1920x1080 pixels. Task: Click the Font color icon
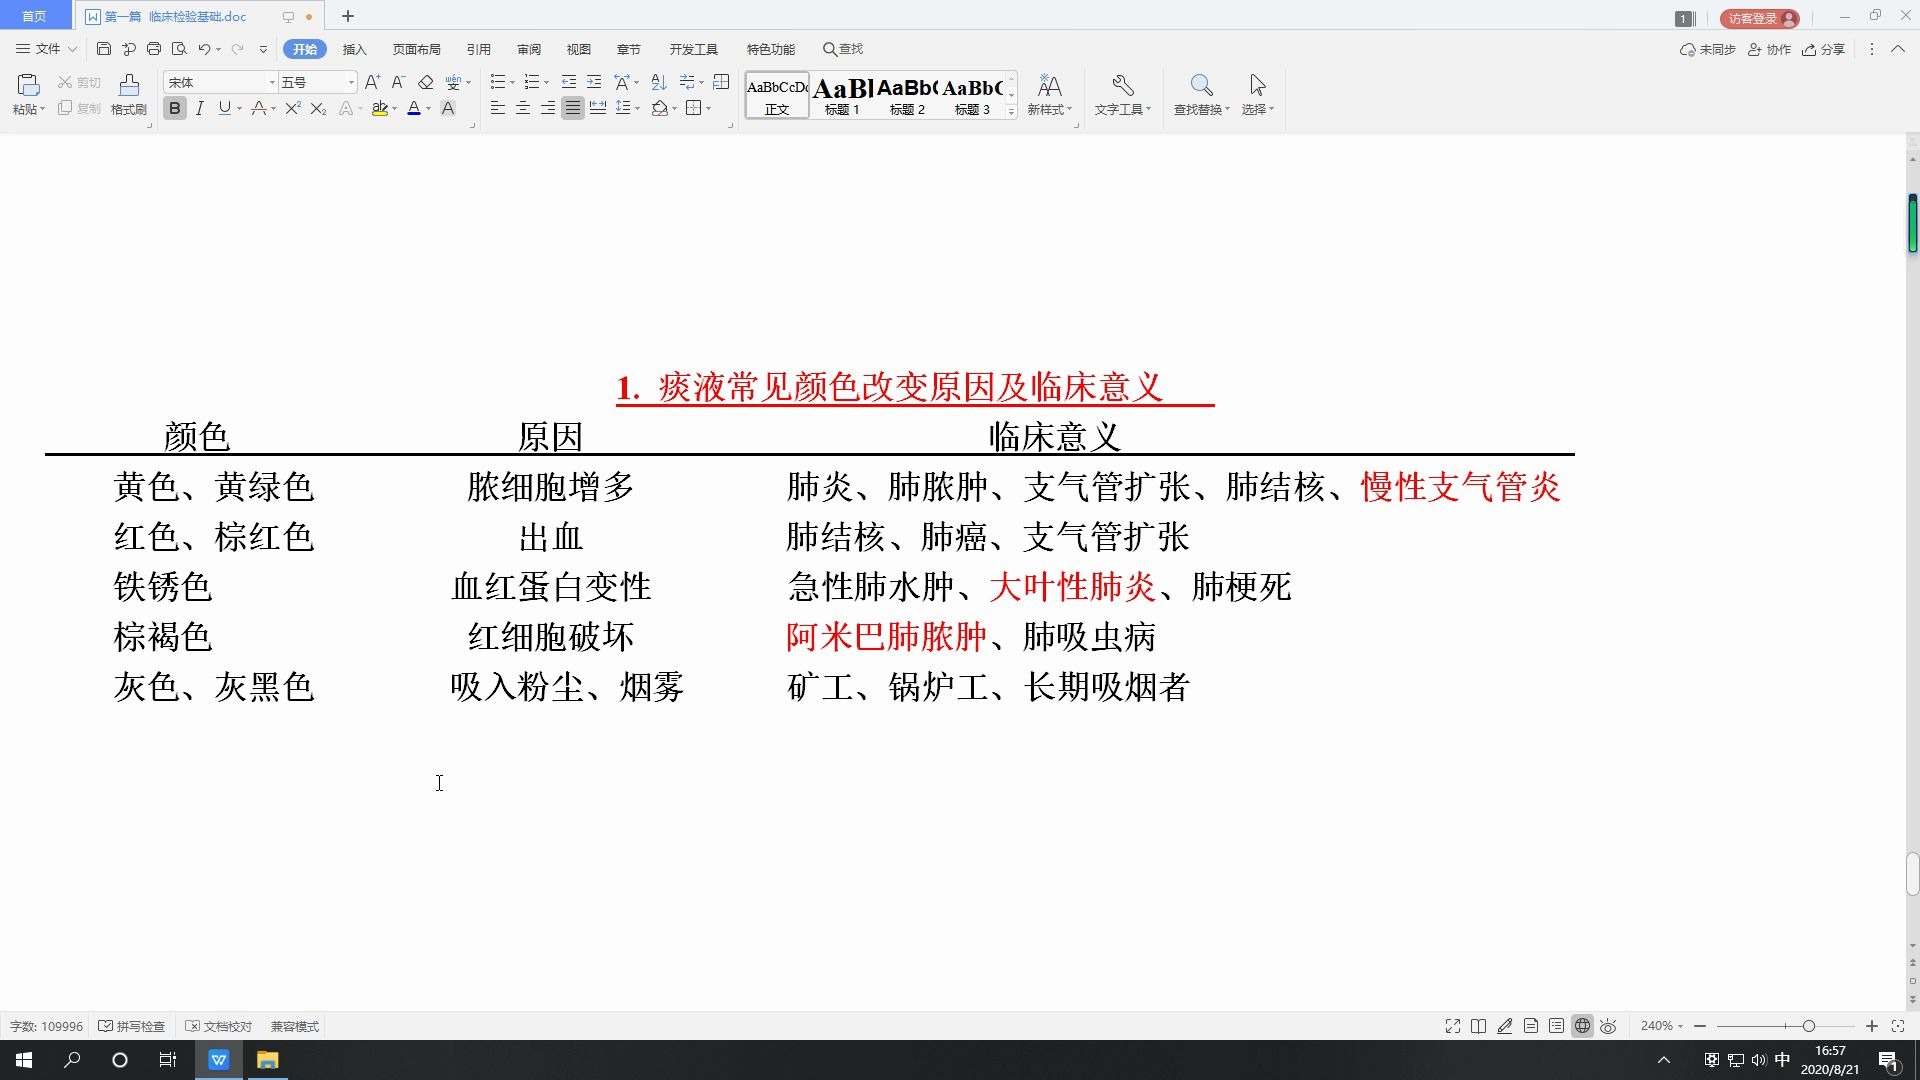[x=418, y=108]
